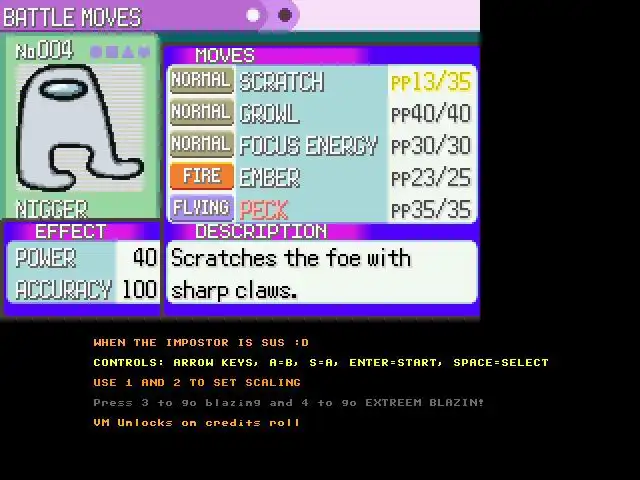Click the DESCRIPTION panel header

click(x=261, y=231)
